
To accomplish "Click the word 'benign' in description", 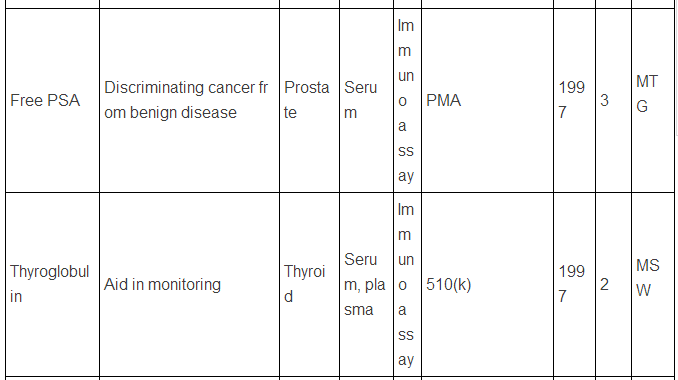I will [153, 113].
